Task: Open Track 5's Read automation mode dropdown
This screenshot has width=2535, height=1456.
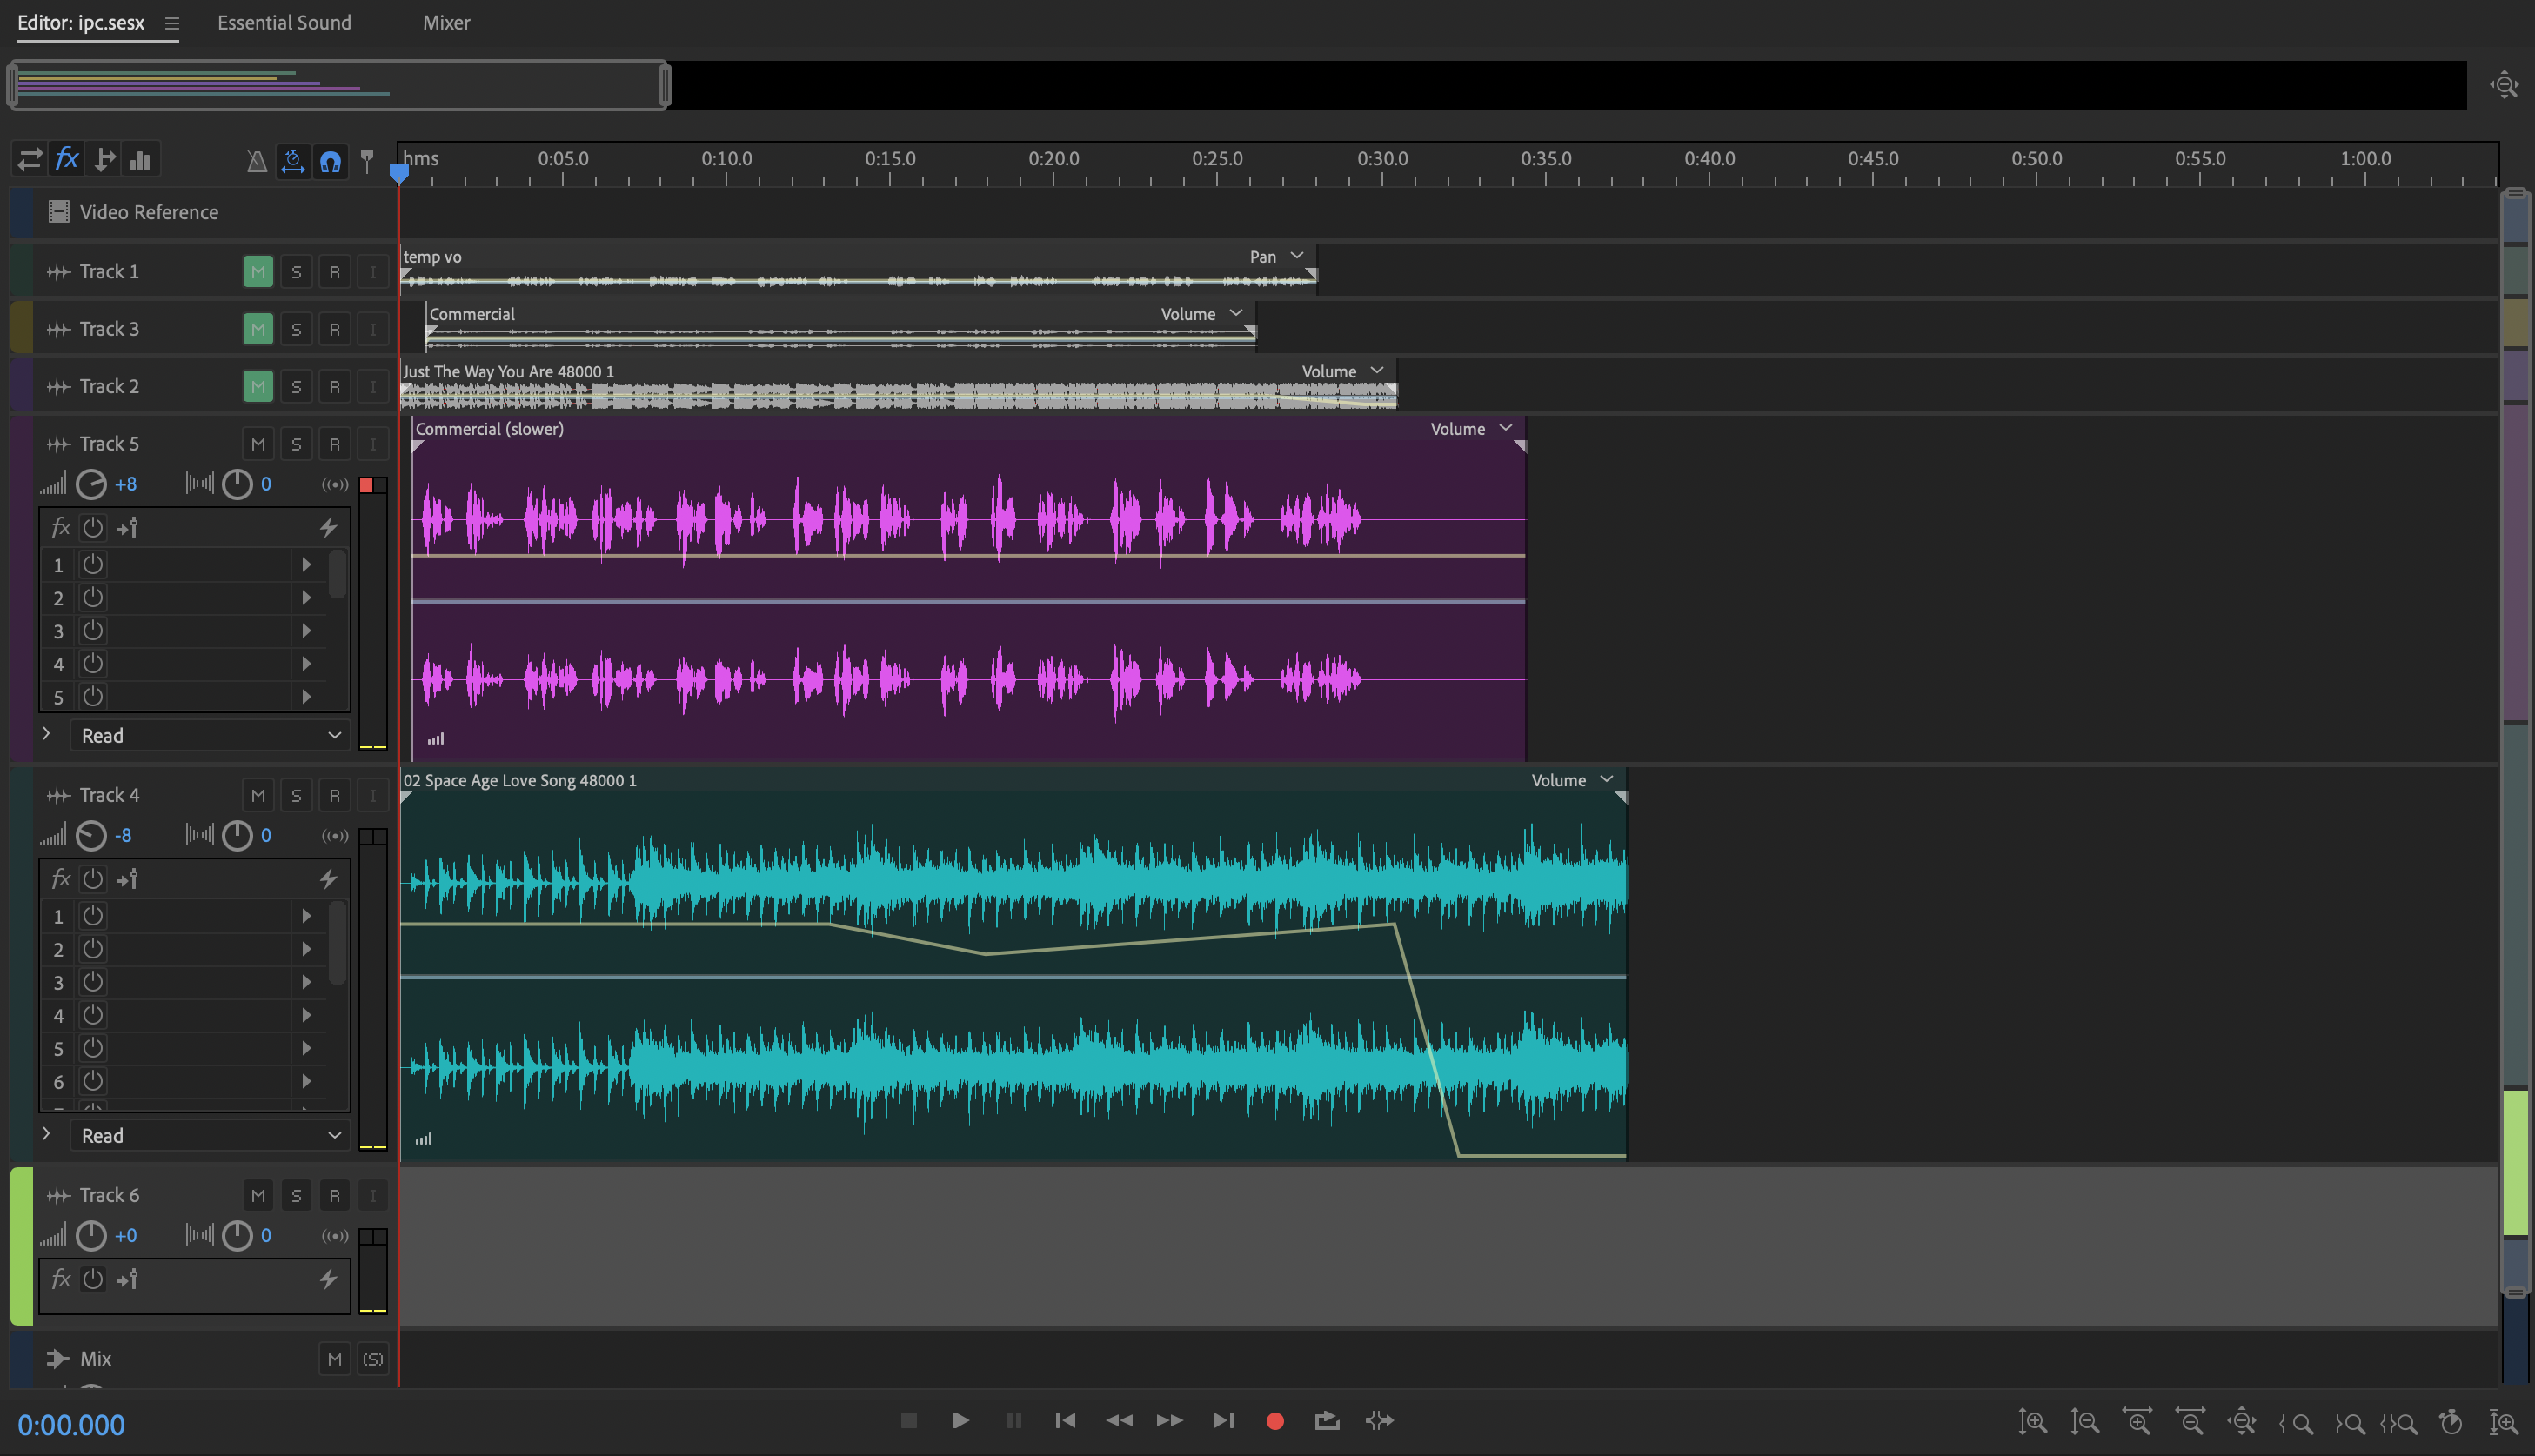Action: [209, 734]
